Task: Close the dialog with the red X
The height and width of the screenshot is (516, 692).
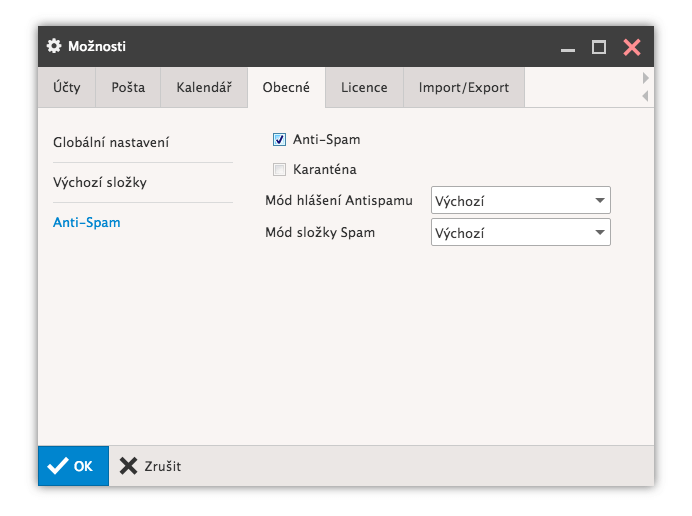Action: click(631, 47)
